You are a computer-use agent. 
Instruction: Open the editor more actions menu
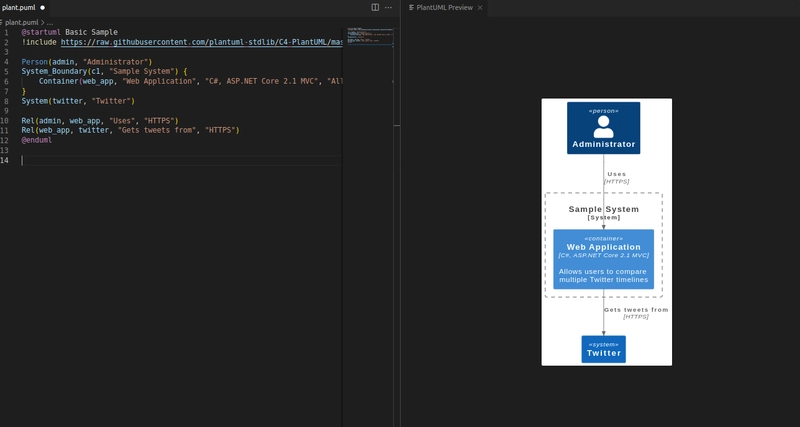point(388,7)
